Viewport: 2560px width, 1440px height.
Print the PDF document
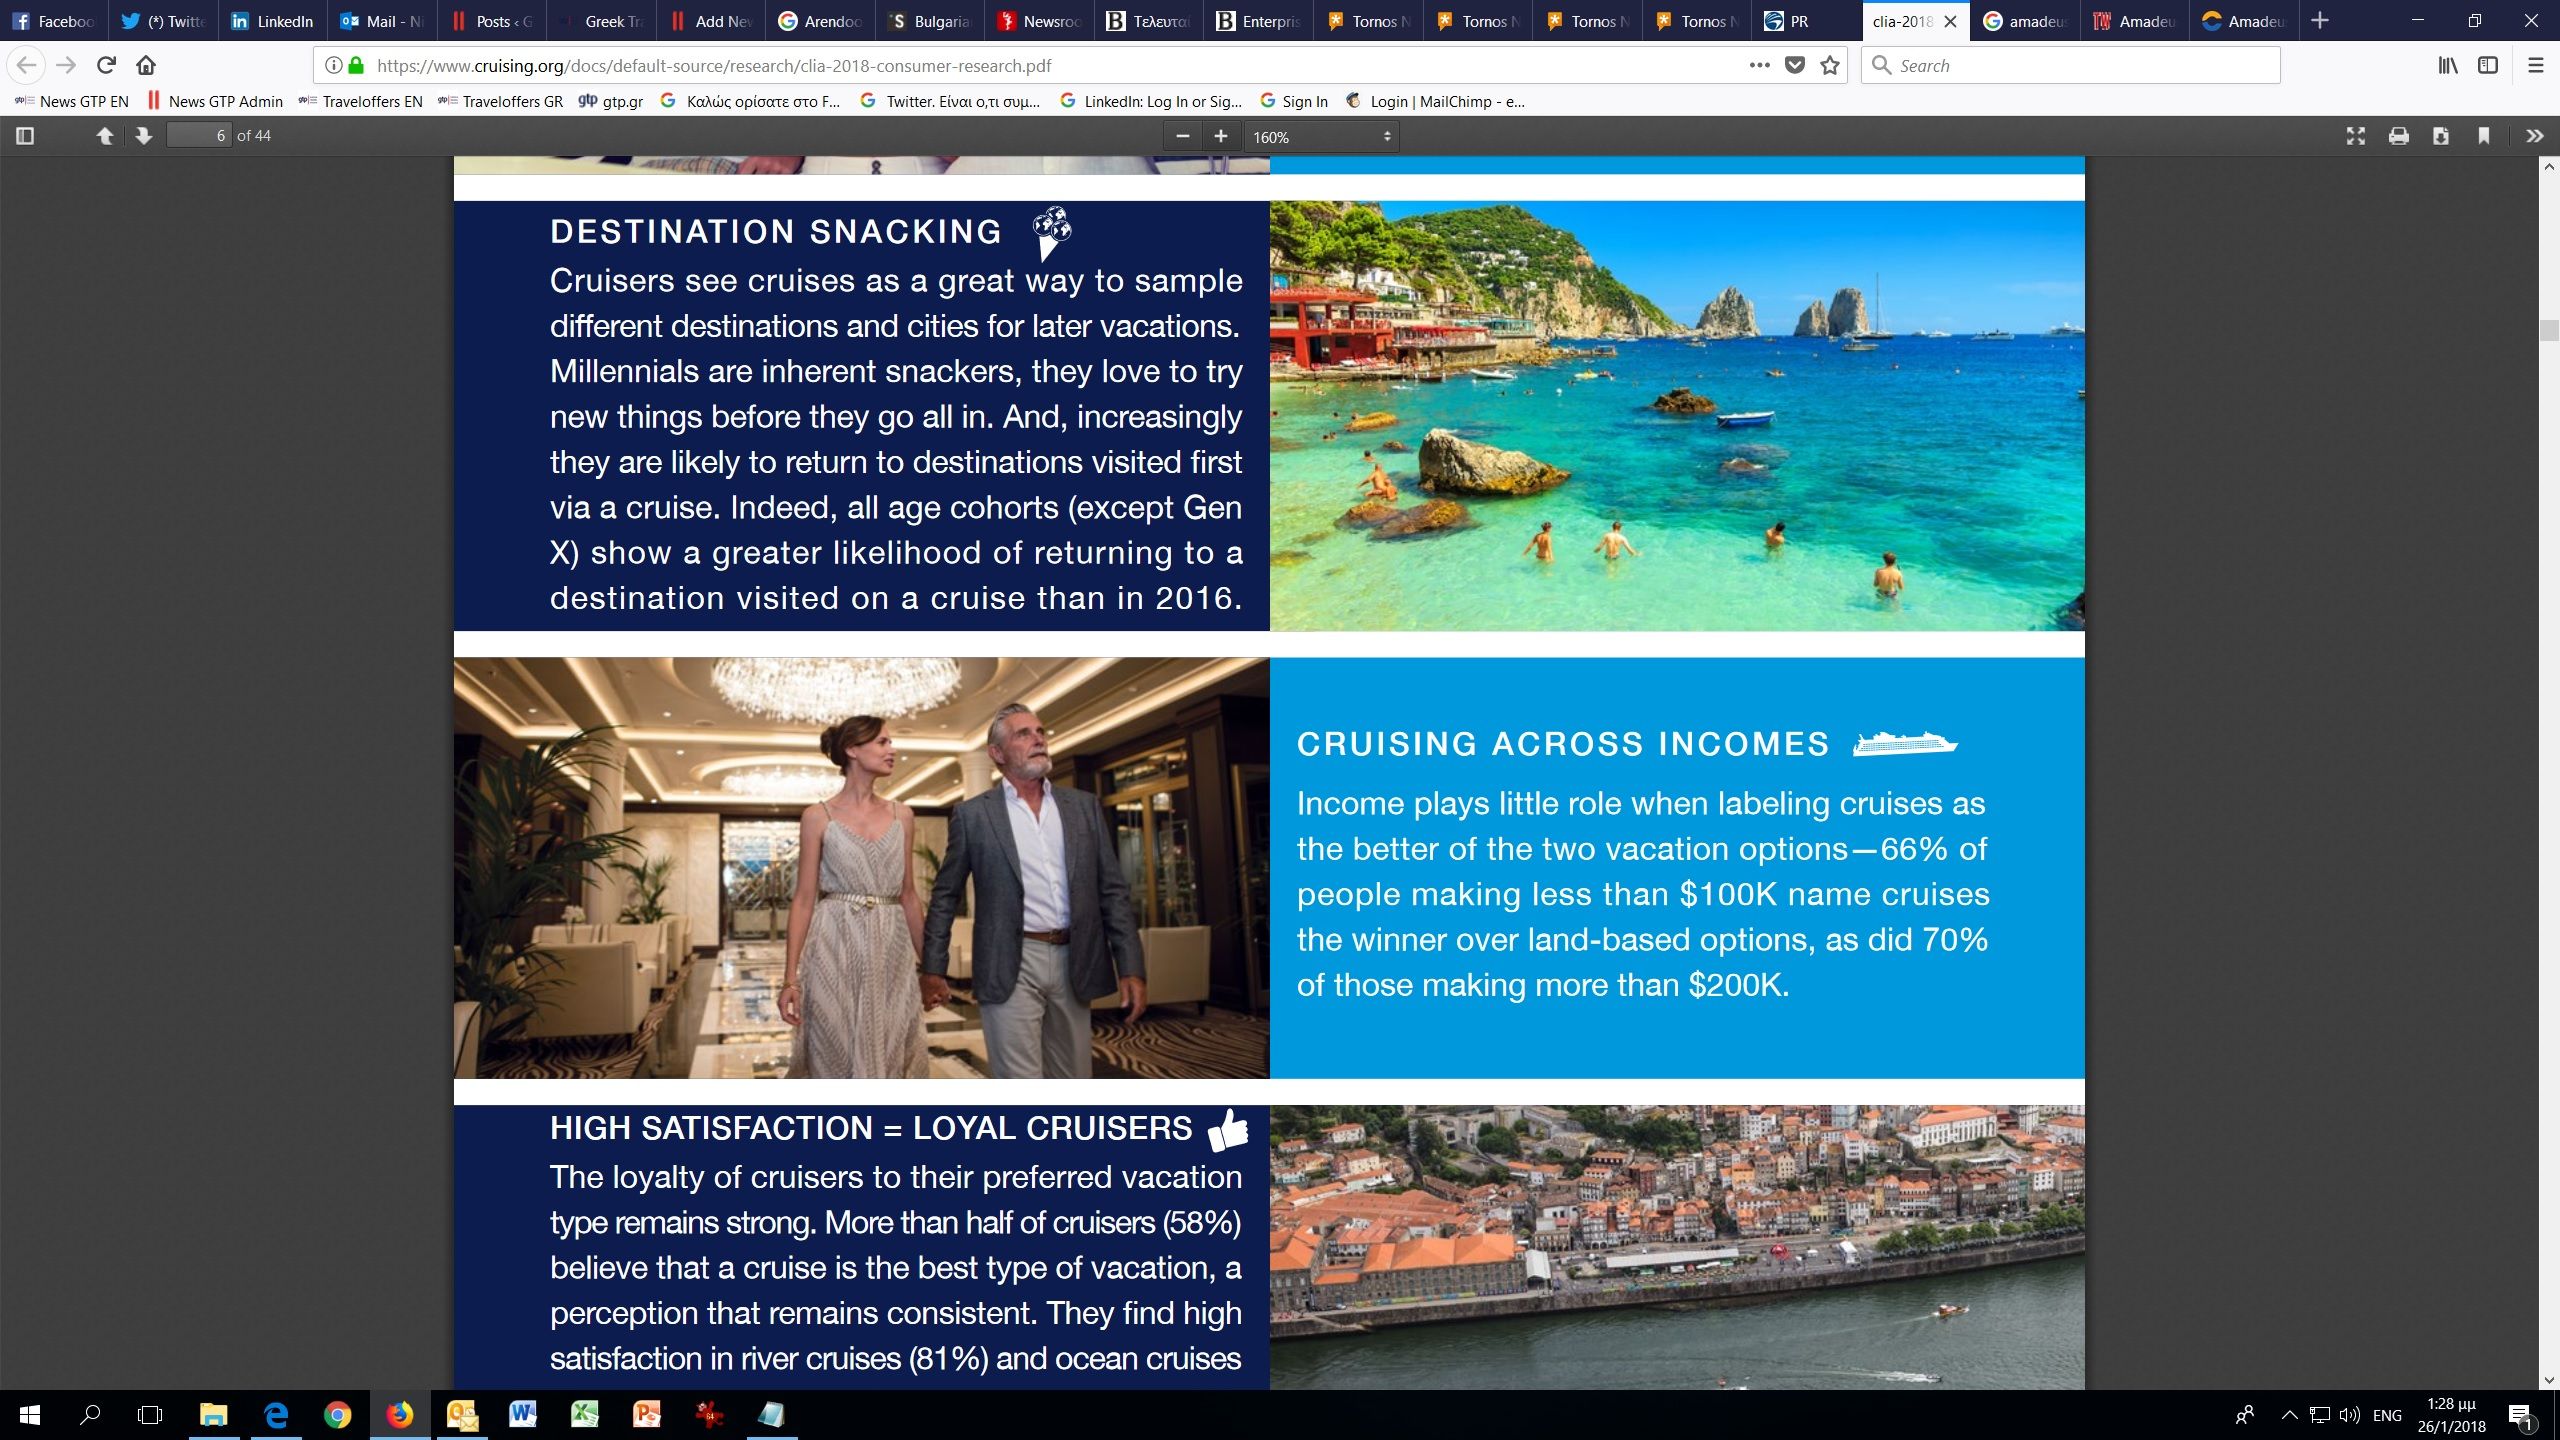2398,136
